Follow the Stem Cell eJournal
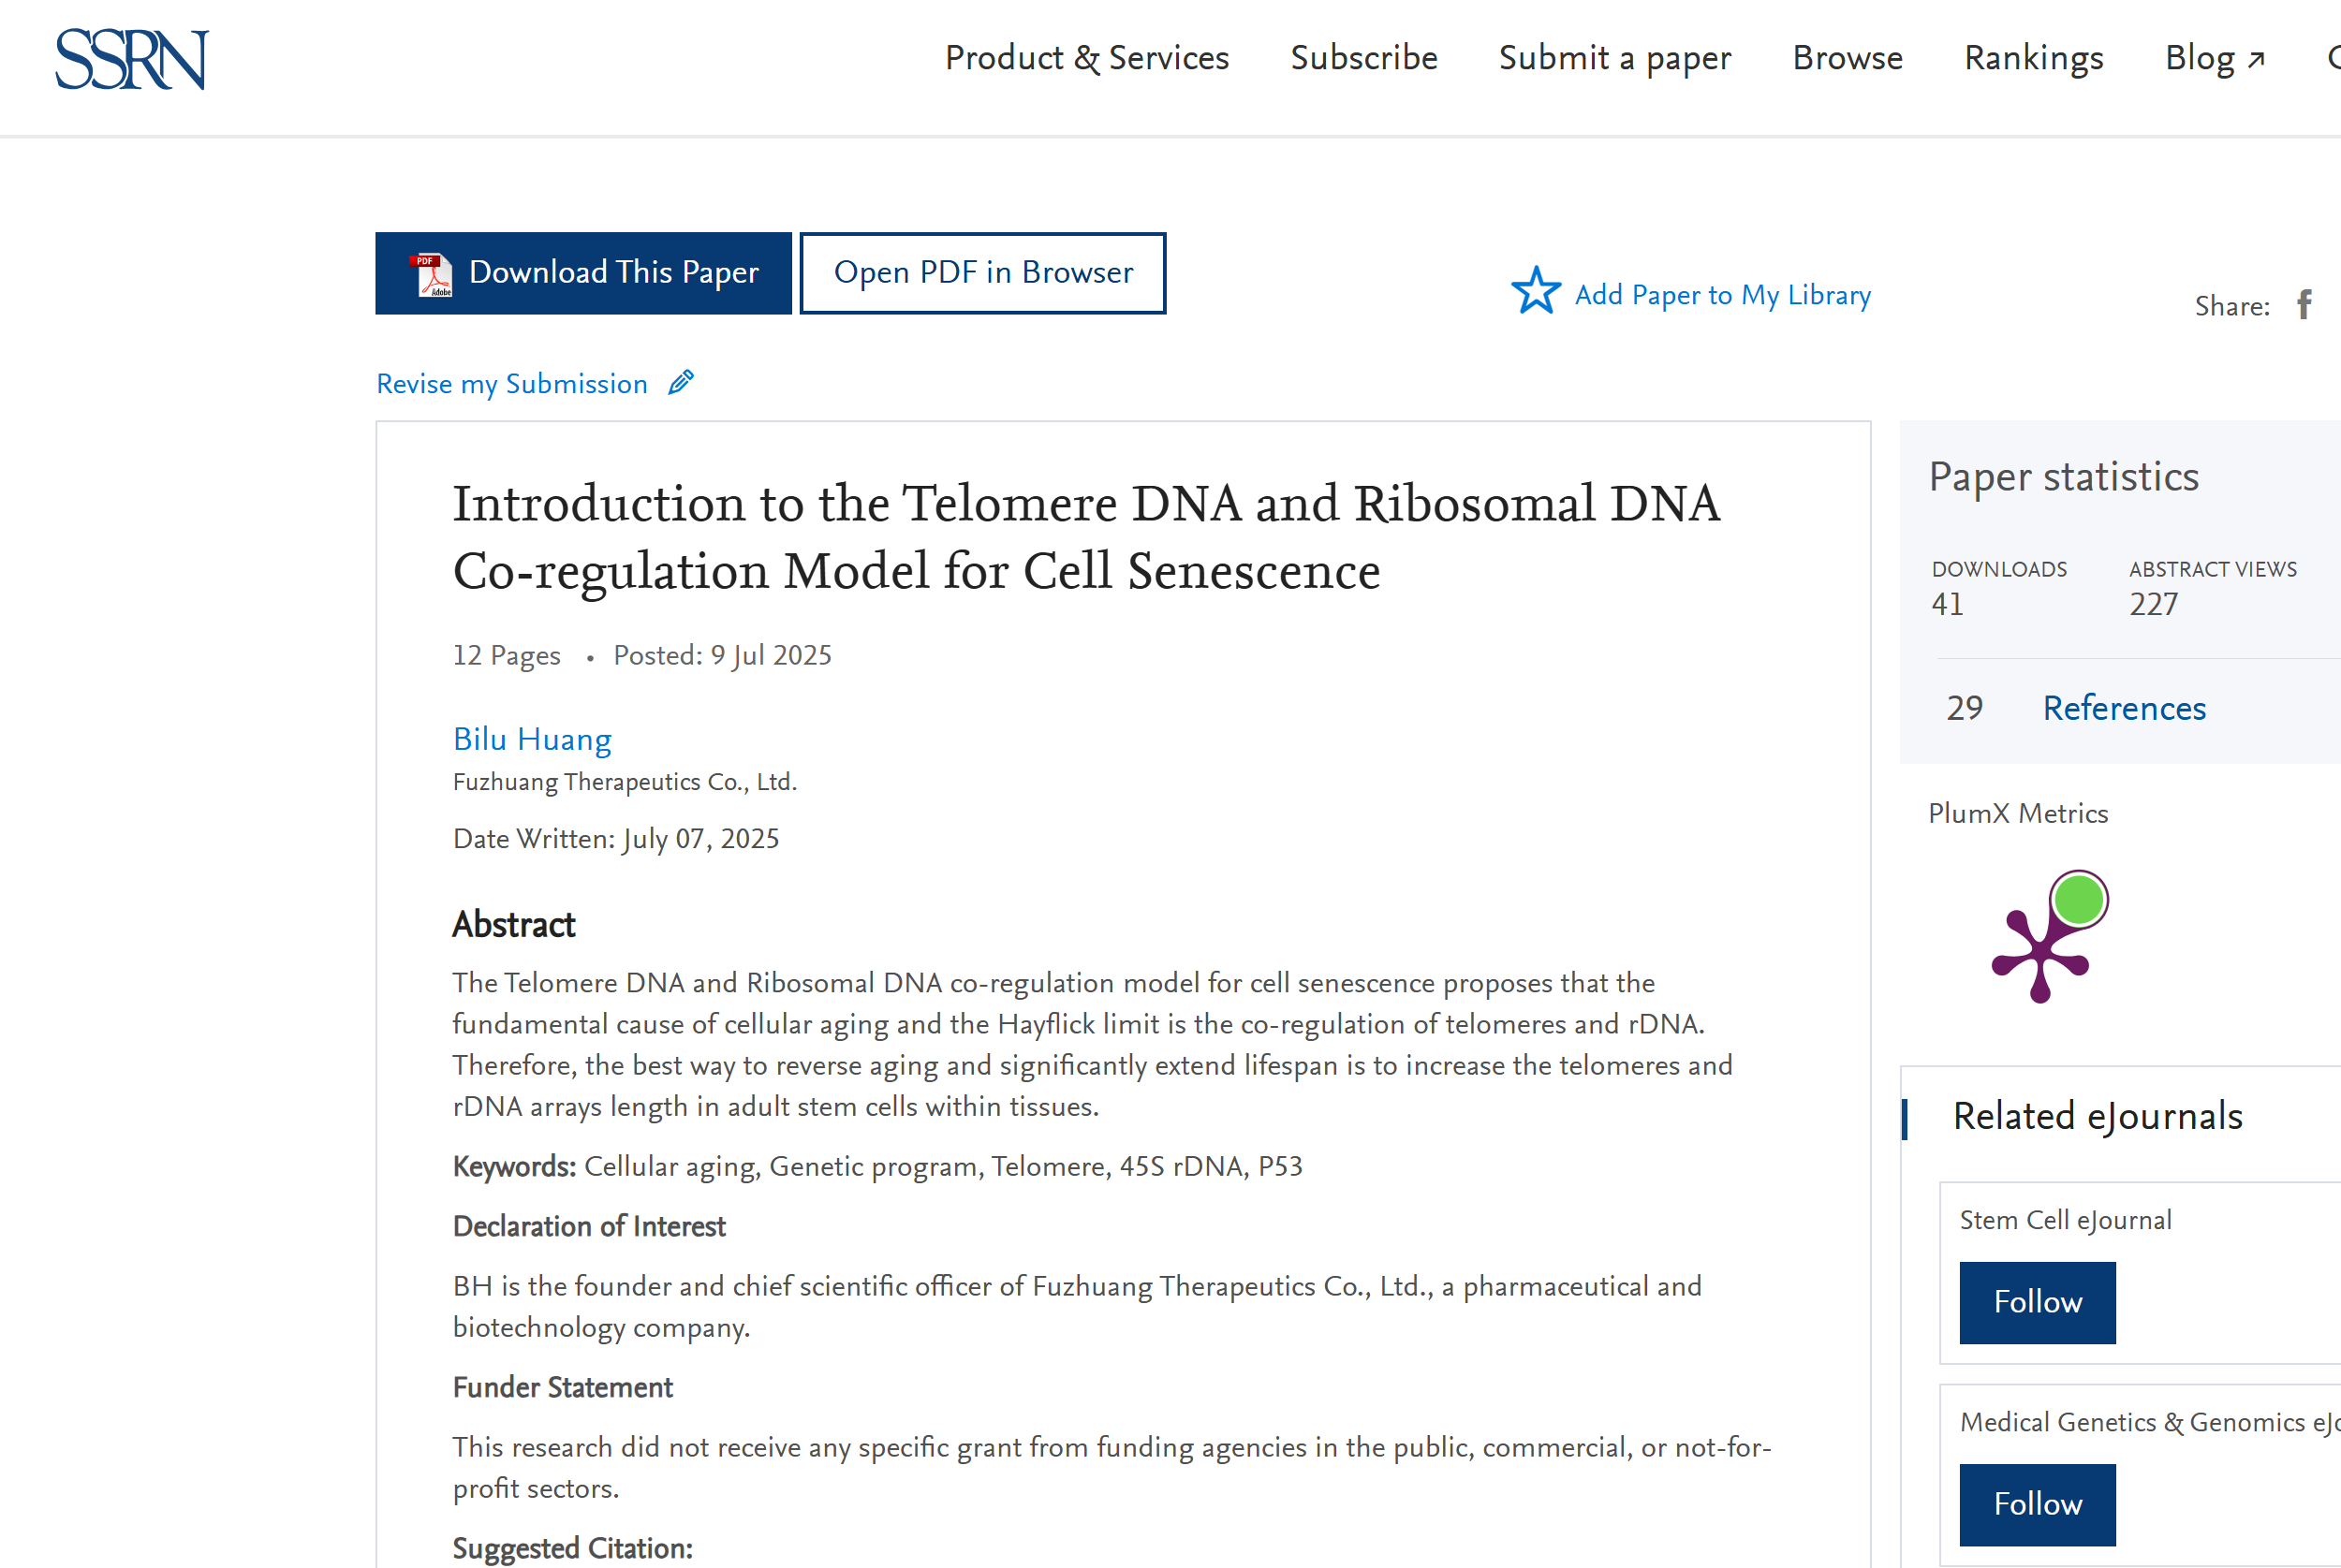 click(x=2037, y=1302)
